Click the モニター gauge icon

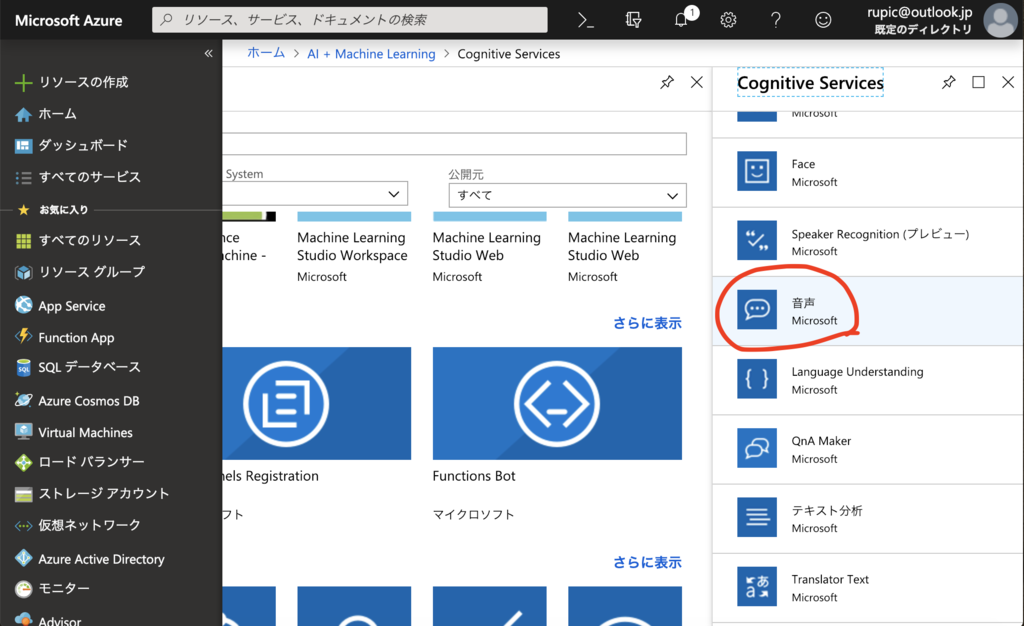tap(24, 589)
